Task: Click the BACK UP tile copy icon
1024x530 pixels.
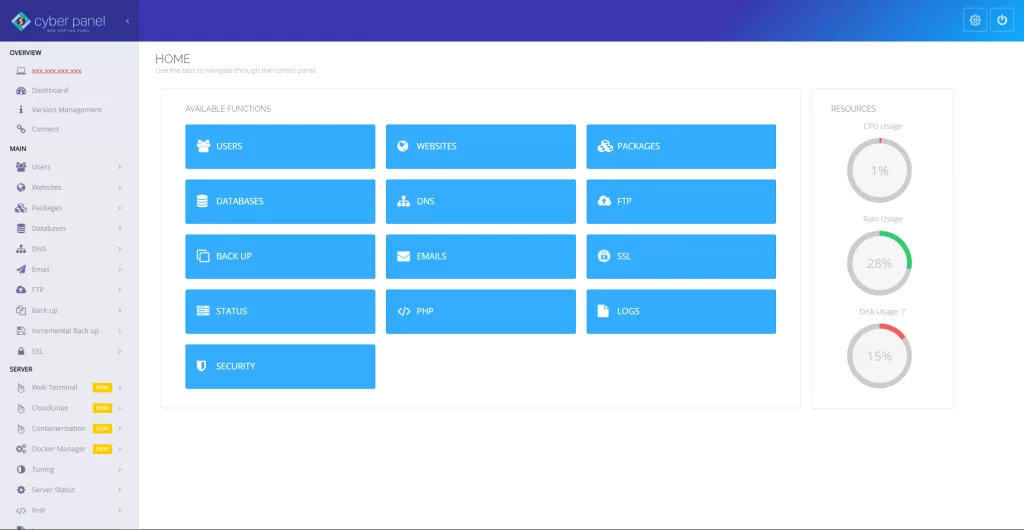Action: 203,256
